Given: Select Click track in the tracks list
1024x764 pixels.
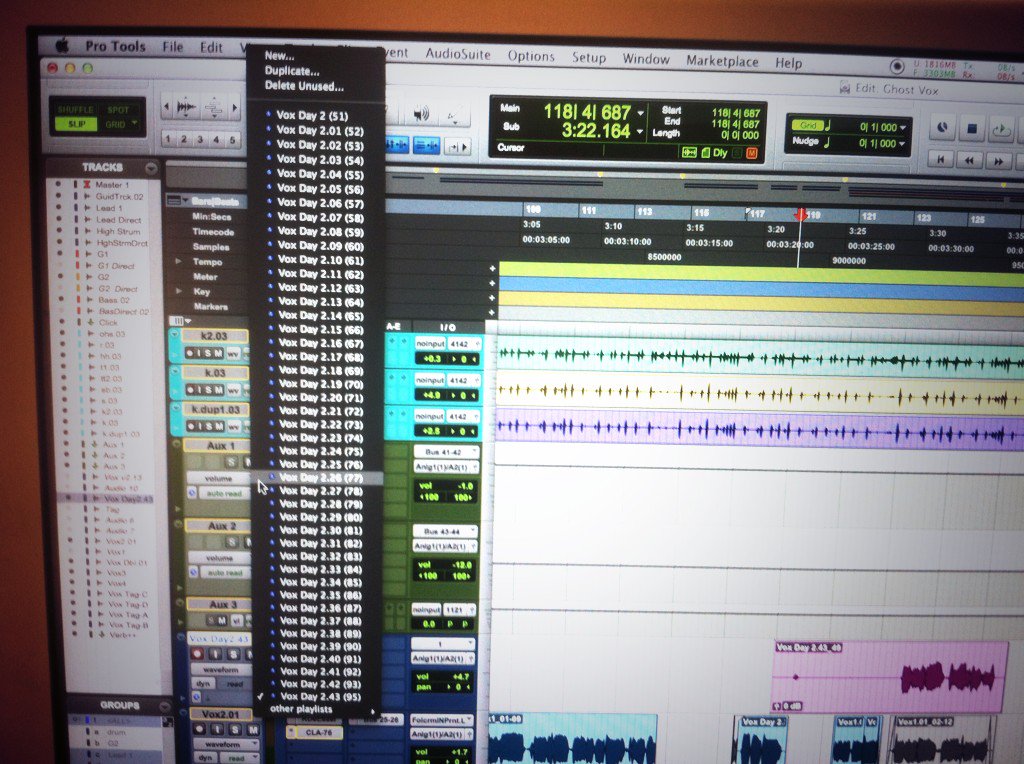Looking at the screenshot, I should point(108,323).
